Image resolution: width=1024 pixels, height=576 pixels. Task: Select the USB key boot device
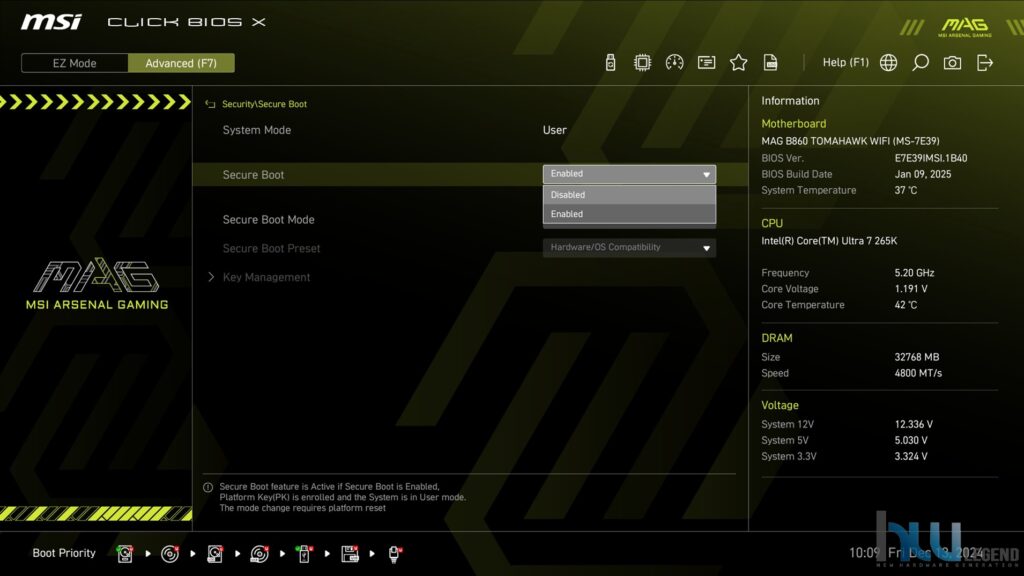[304, 554]
